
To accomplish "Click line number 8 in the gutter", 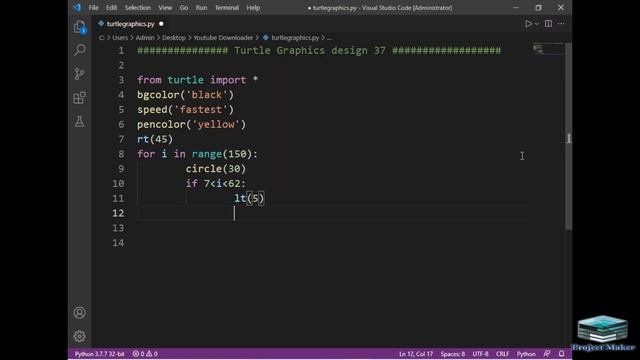I will (121, 154).
